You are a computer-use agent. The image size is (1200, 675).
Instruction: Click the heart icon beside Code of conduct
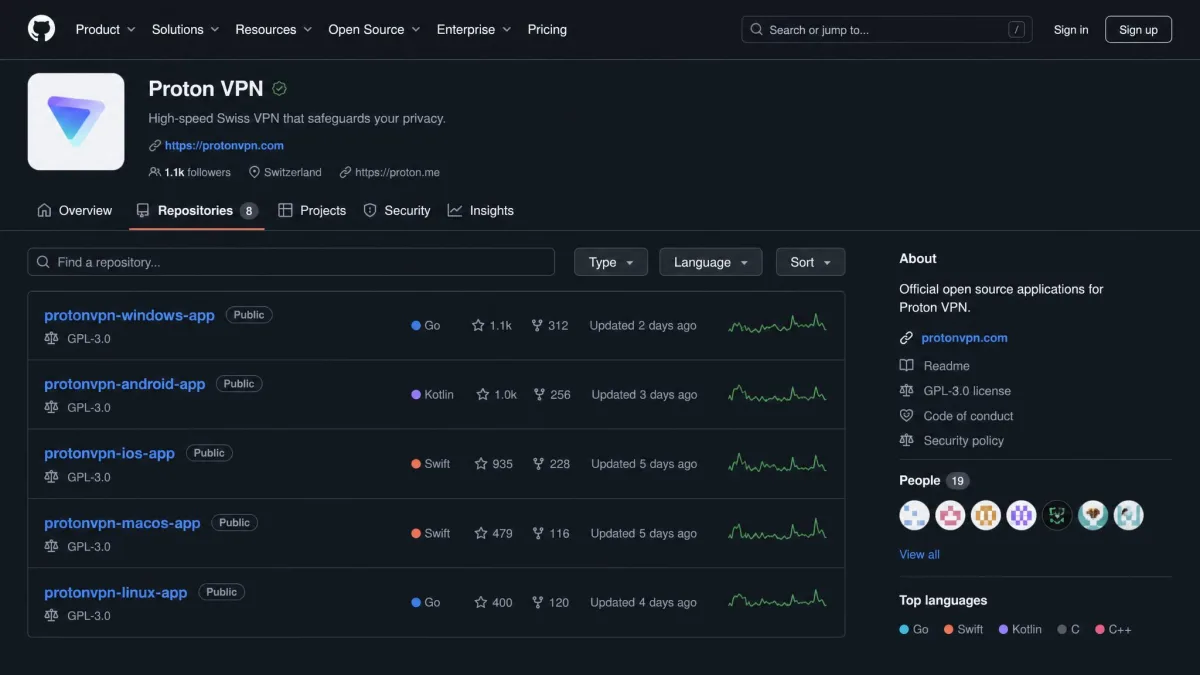[x=907, y=416]
